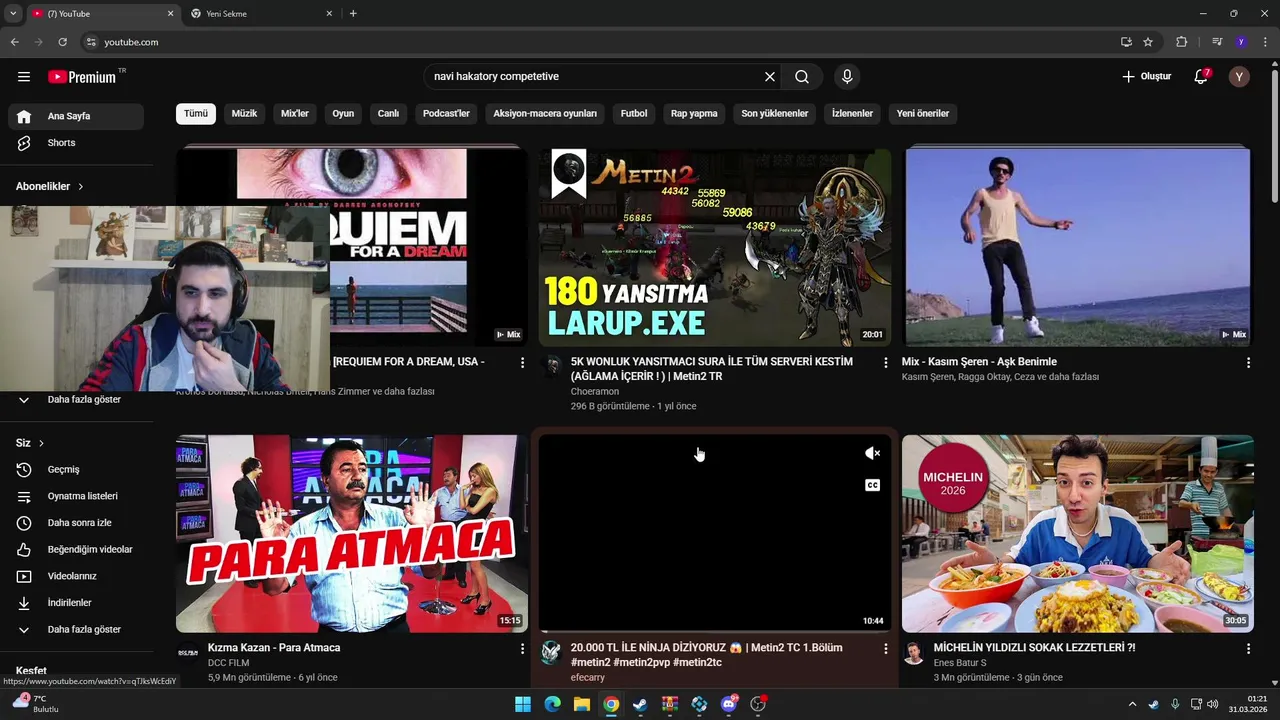Screen dimensions: 1280x720
Task: Open Choeramon channel avatar
Action: tap(551, 365)
